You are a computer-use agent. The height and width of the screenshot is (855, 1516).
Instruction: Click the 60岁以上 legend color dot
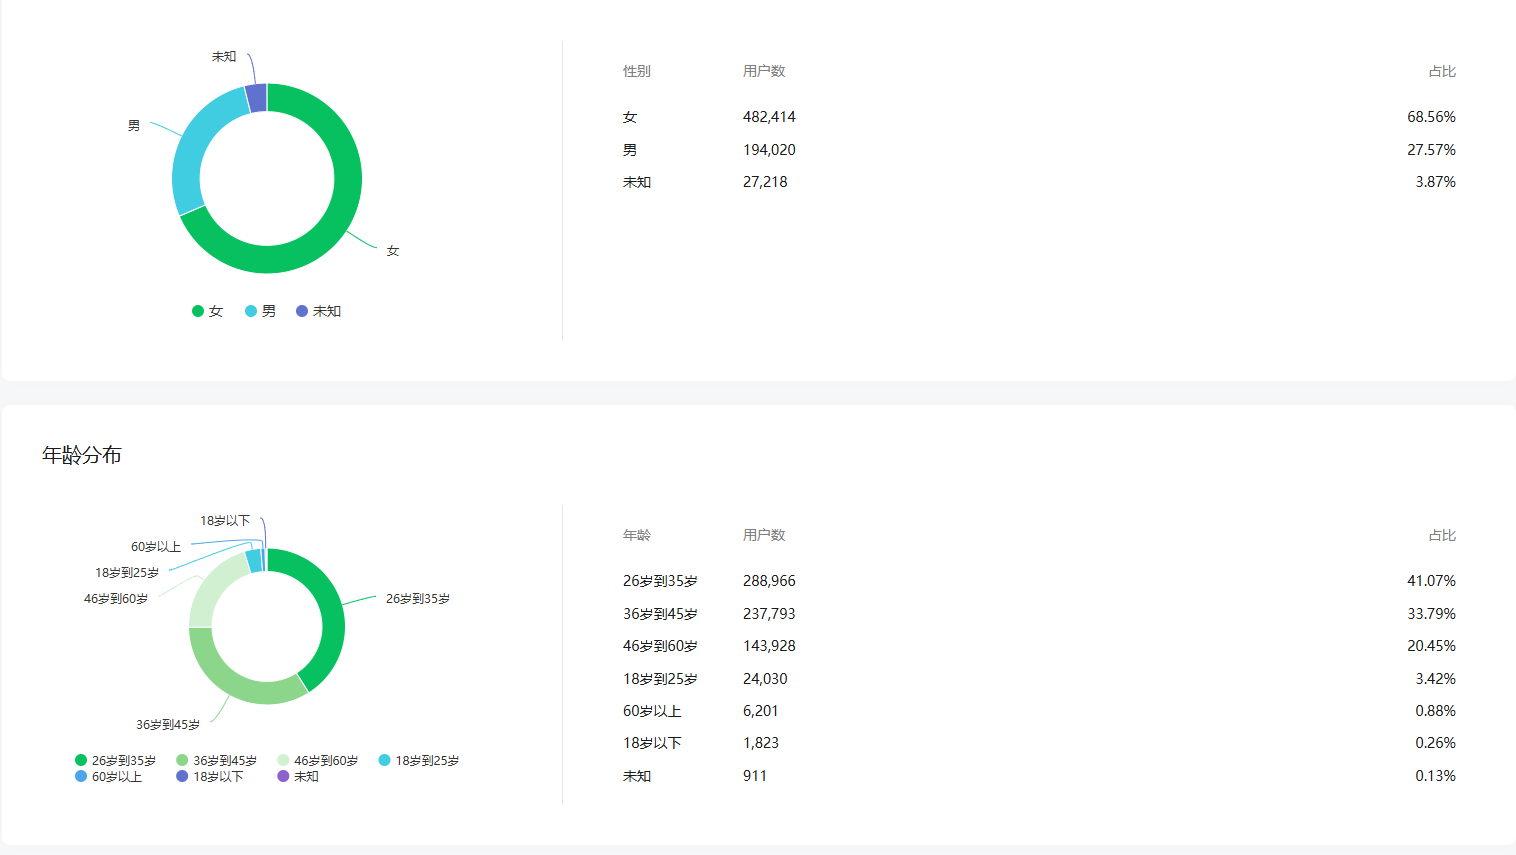pyautogui.click(x=81, y=776)
